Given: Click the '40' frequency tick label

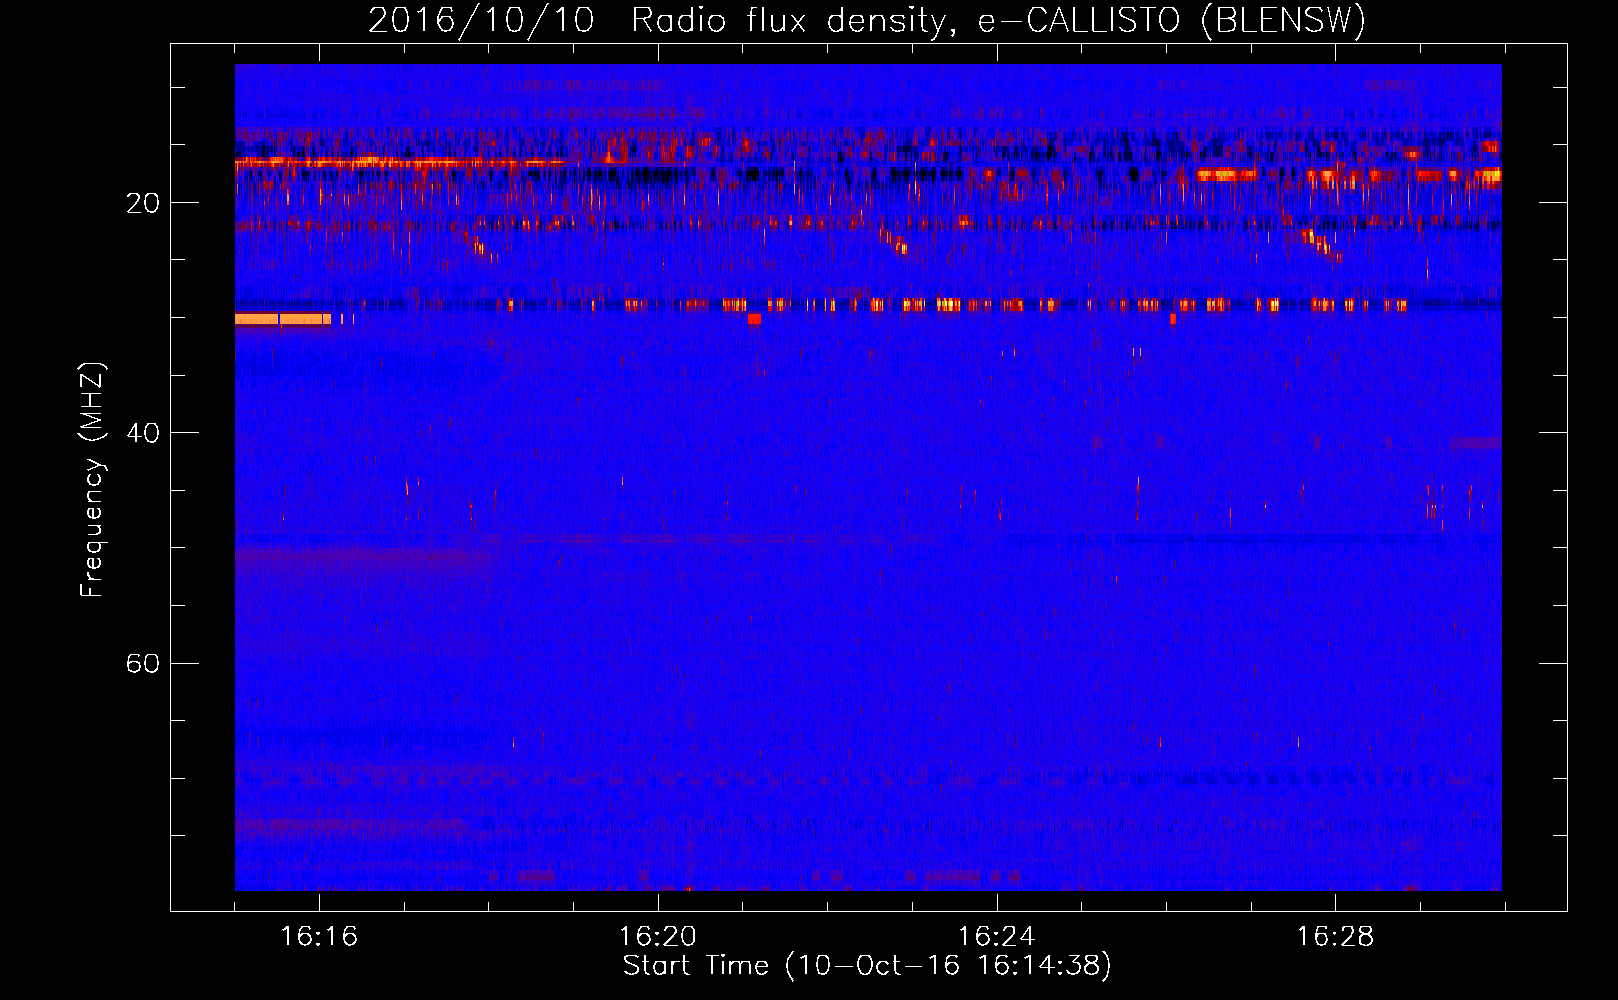Looking at the screenshot, I should coord(143,433).
